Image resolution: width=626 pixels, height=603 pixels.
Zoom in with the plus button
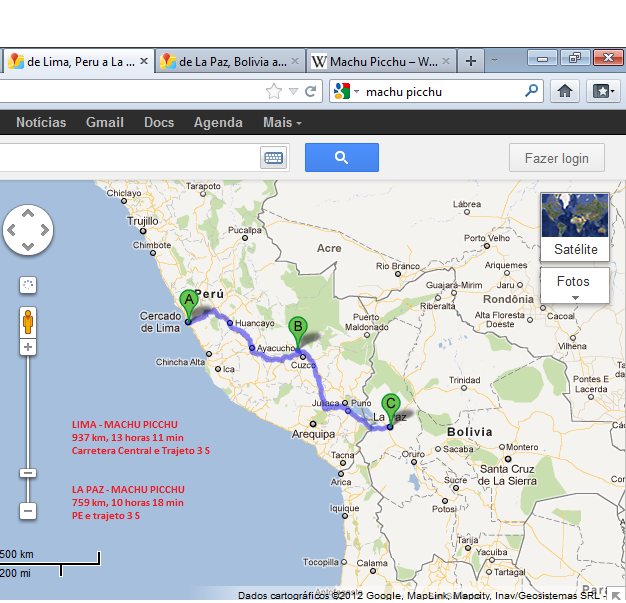click(28, 348)
